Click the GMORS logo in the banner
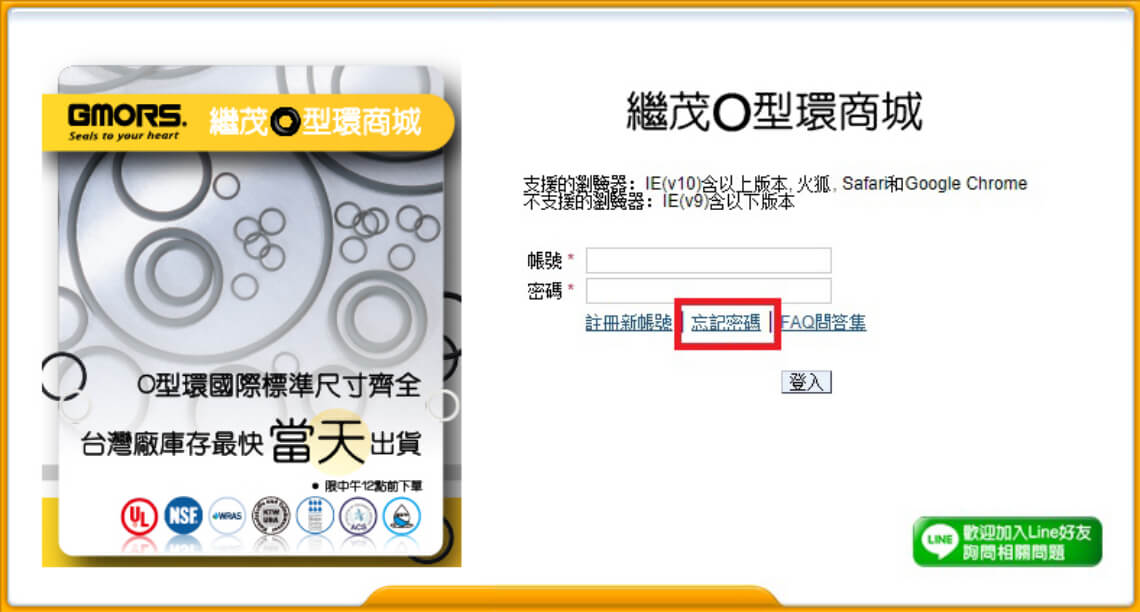This screenshot has width=1140, height=612. 127,121
